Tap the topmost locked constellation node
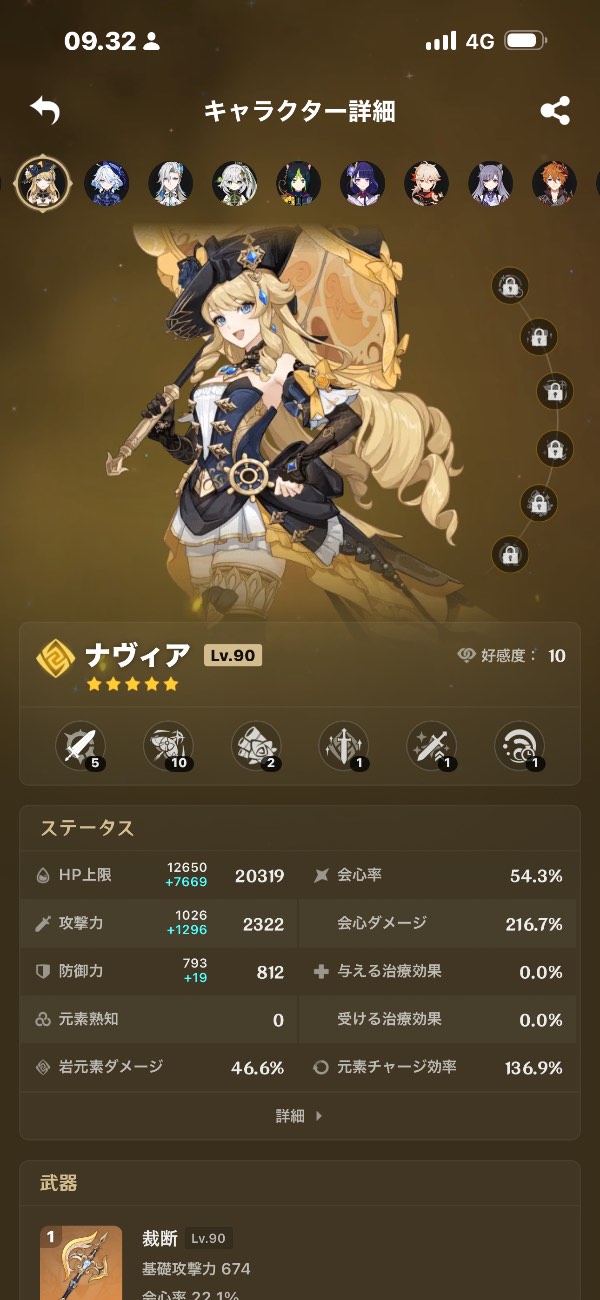 pyautogui.click(x=510, y=286)
